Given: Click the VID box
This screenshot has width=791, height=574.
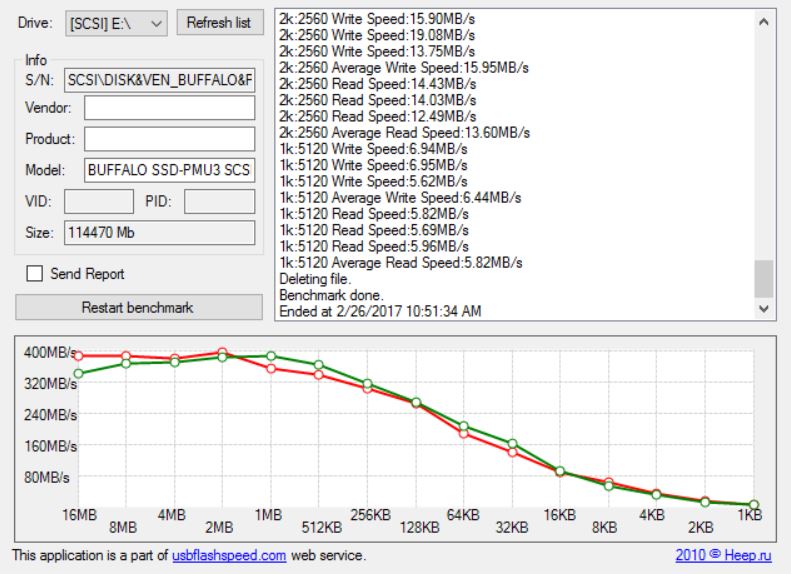Looking at the screenshot, I should click(98, 202).
